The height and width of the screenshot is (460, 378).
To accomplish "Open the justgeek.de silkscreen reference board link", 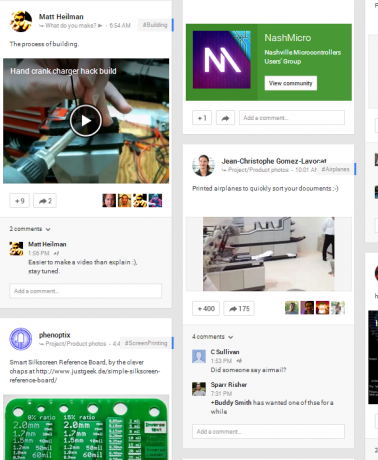I will (x=85, y=375).
